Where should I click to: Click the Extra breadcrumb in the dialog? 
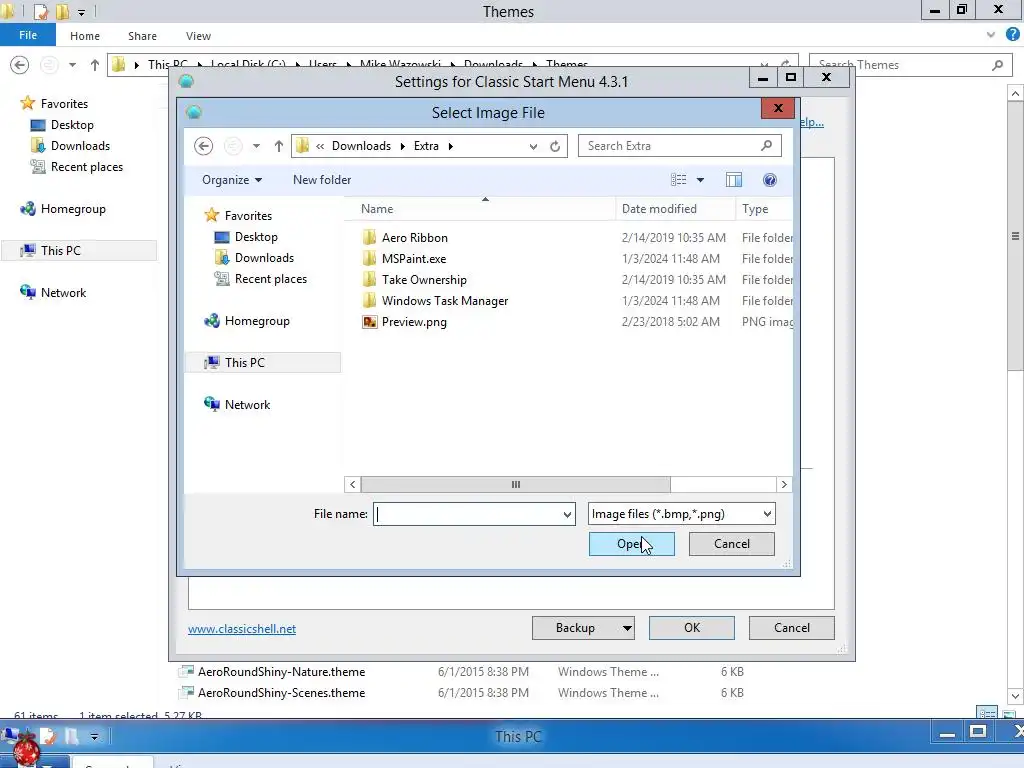426,146
